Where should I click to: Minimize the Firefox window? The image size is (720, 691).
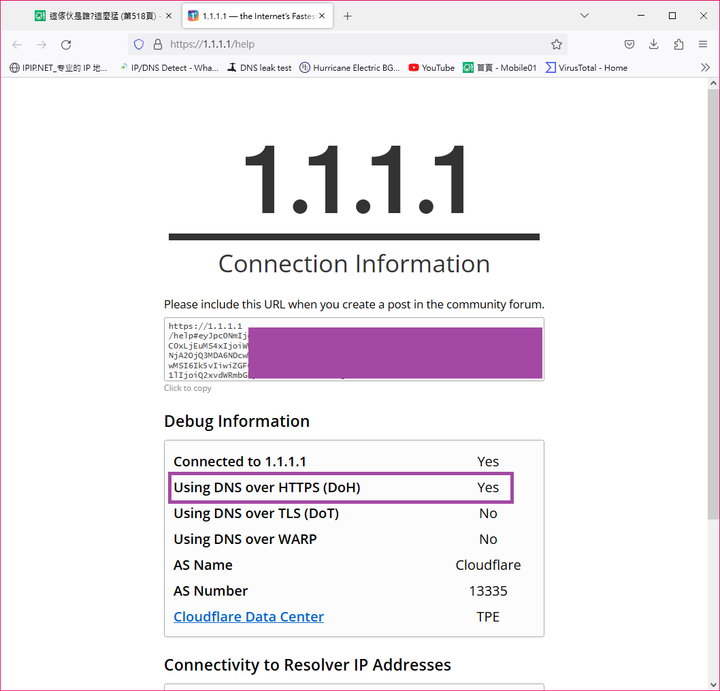(x=641, y=16)
